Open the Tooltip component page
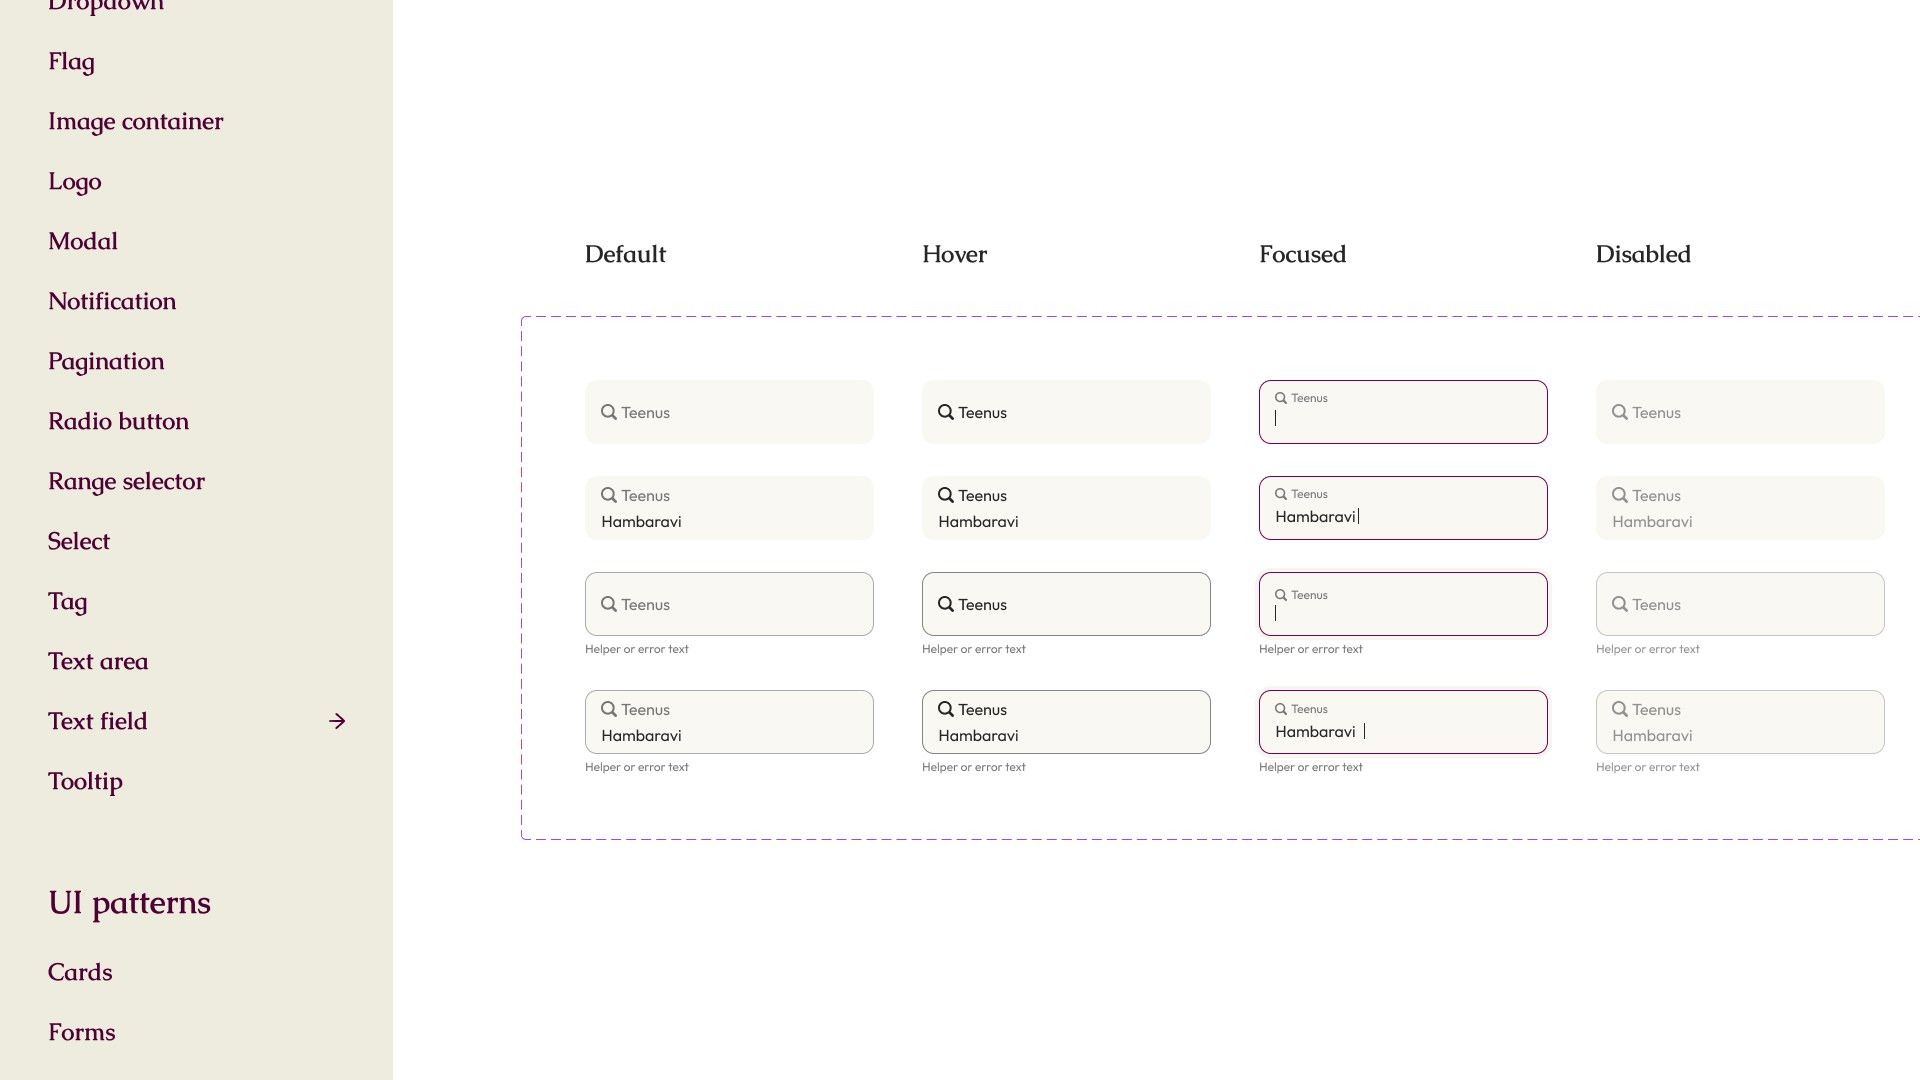 [85, 781]
